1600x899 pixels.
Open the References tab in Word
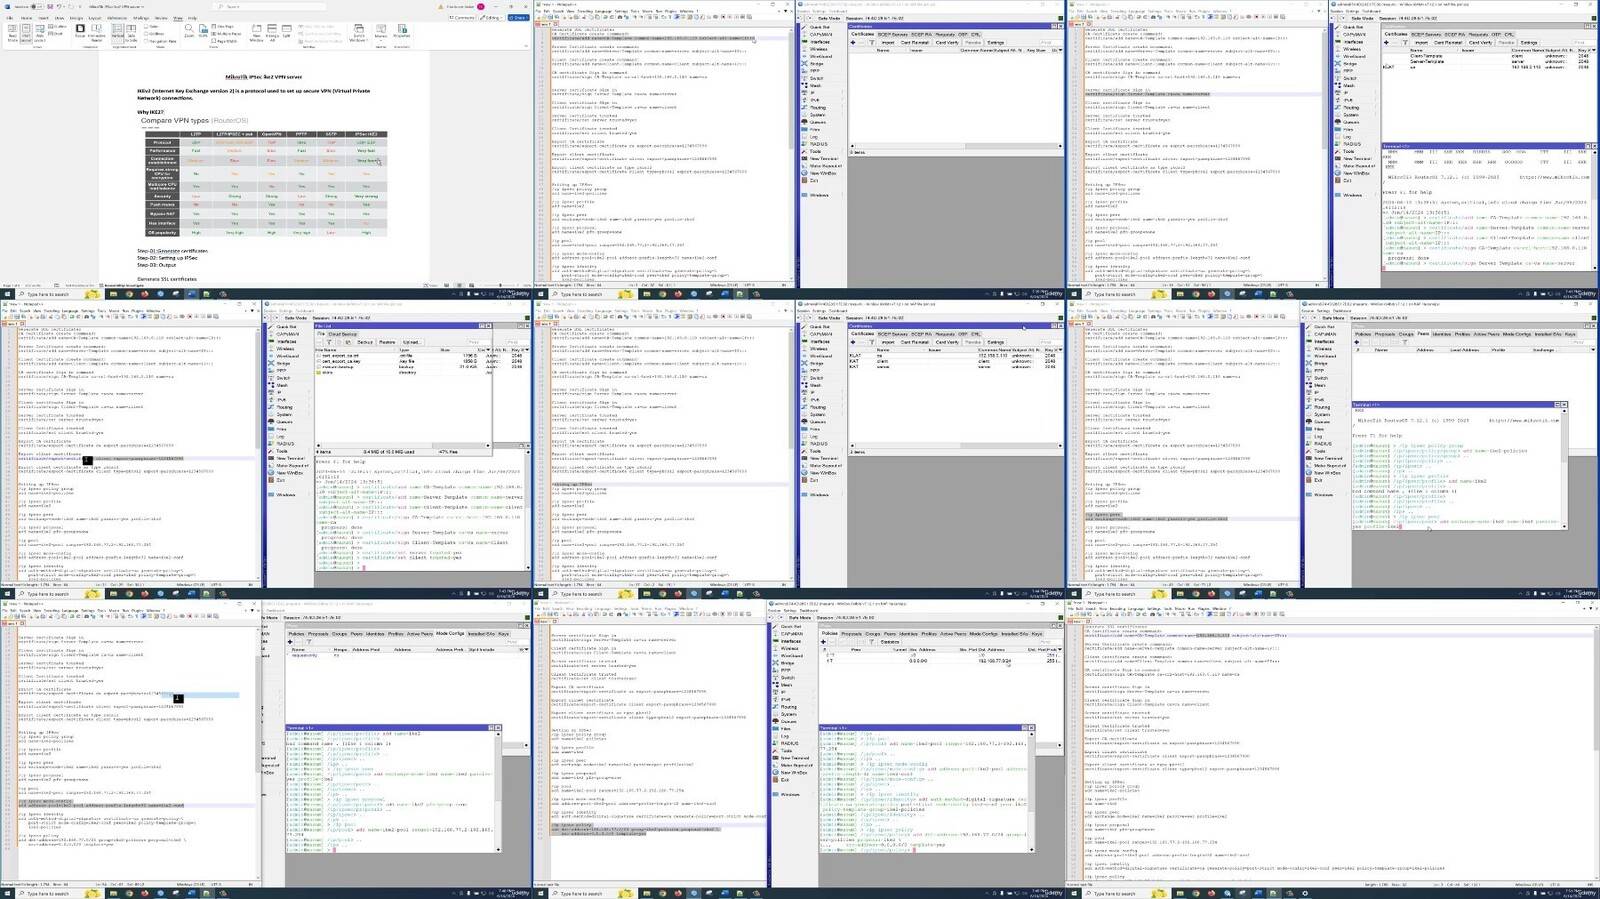pos(117,18)
